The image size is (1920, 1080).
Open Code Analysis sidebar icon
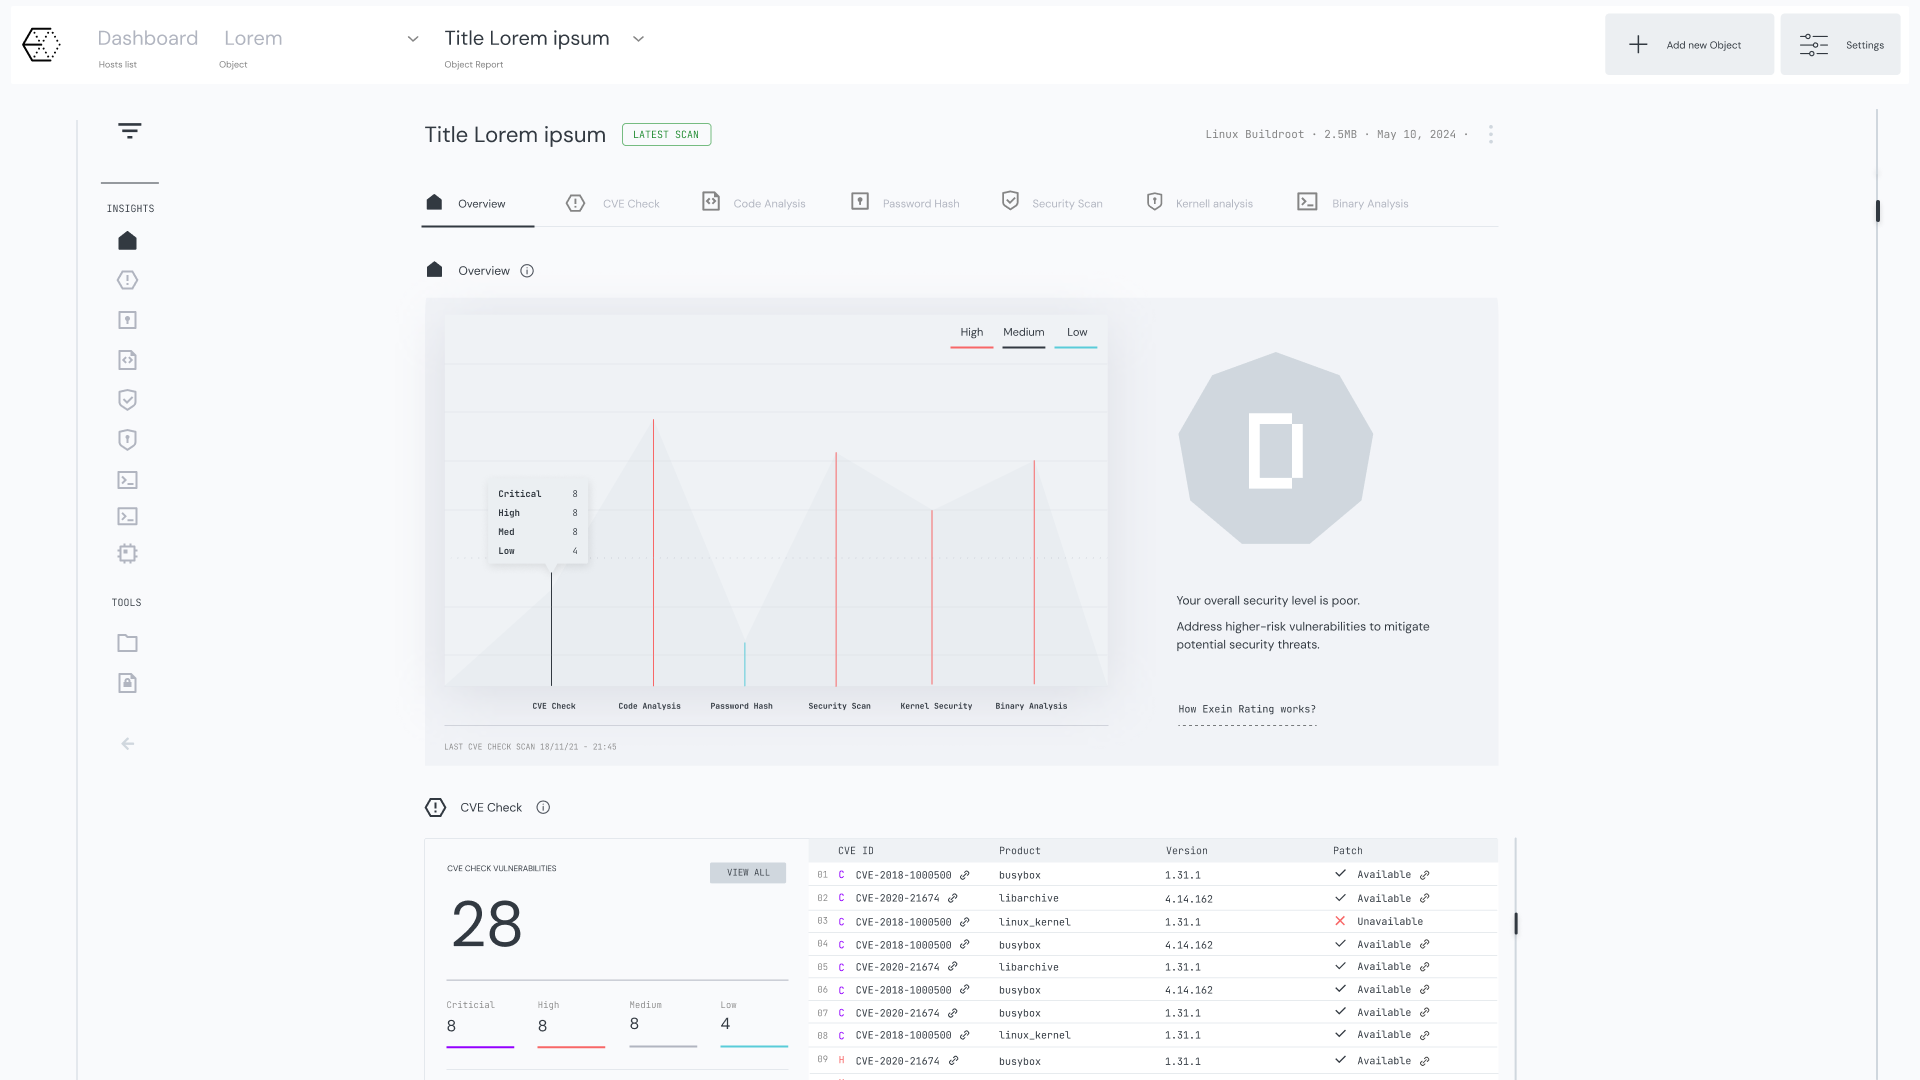click(127, 360)
